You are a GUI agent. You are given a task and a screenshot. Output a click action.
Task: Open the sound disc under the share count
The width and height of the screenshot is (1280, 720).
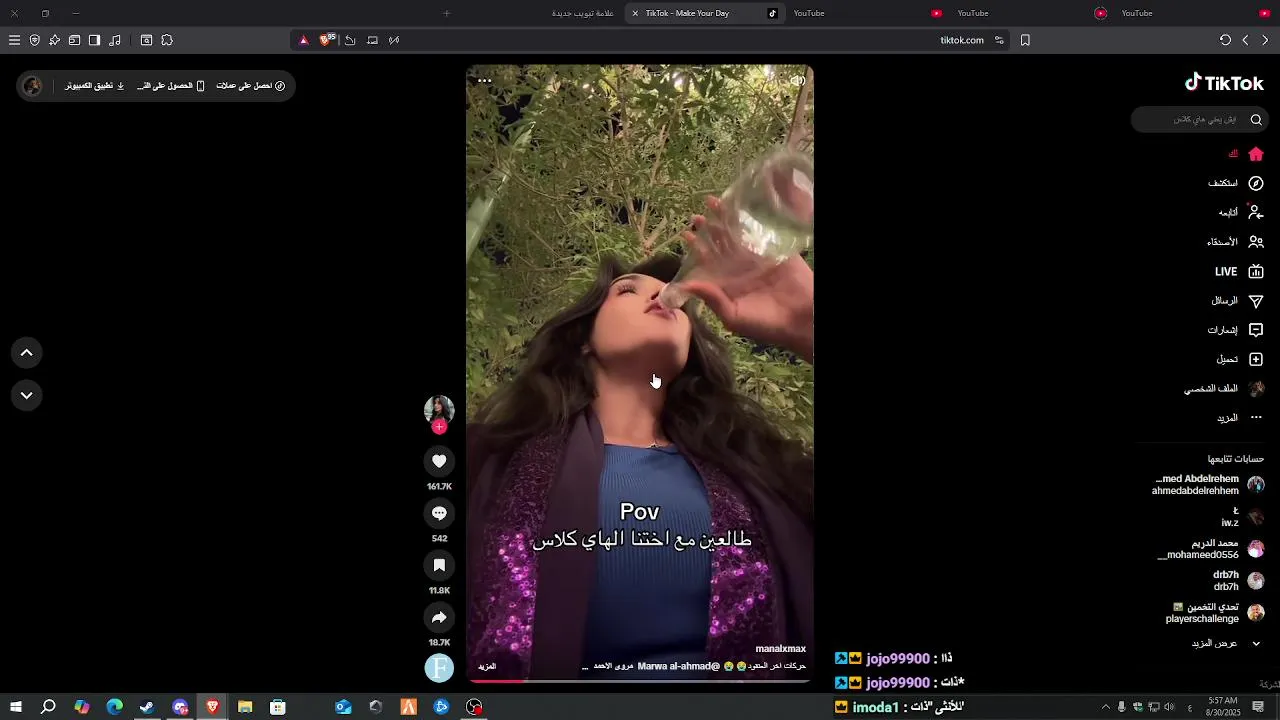point(439,668)
